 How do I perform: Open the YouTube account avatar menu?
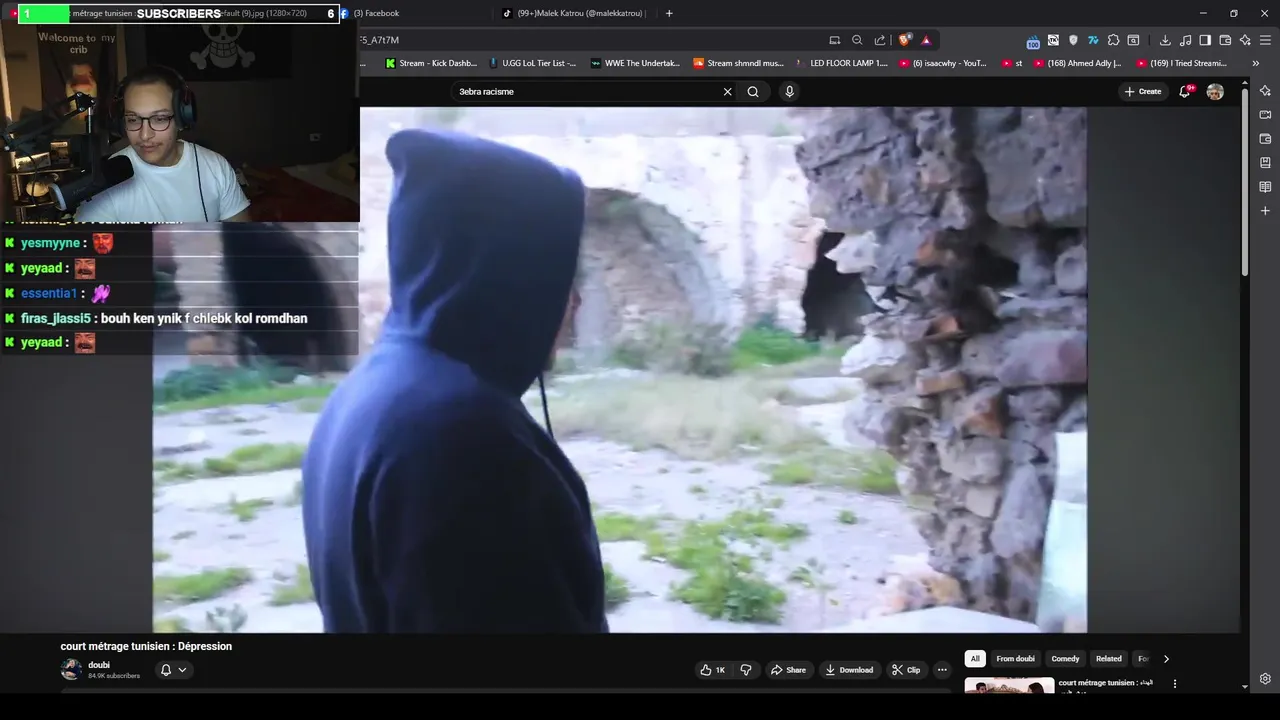(1215, 91)
